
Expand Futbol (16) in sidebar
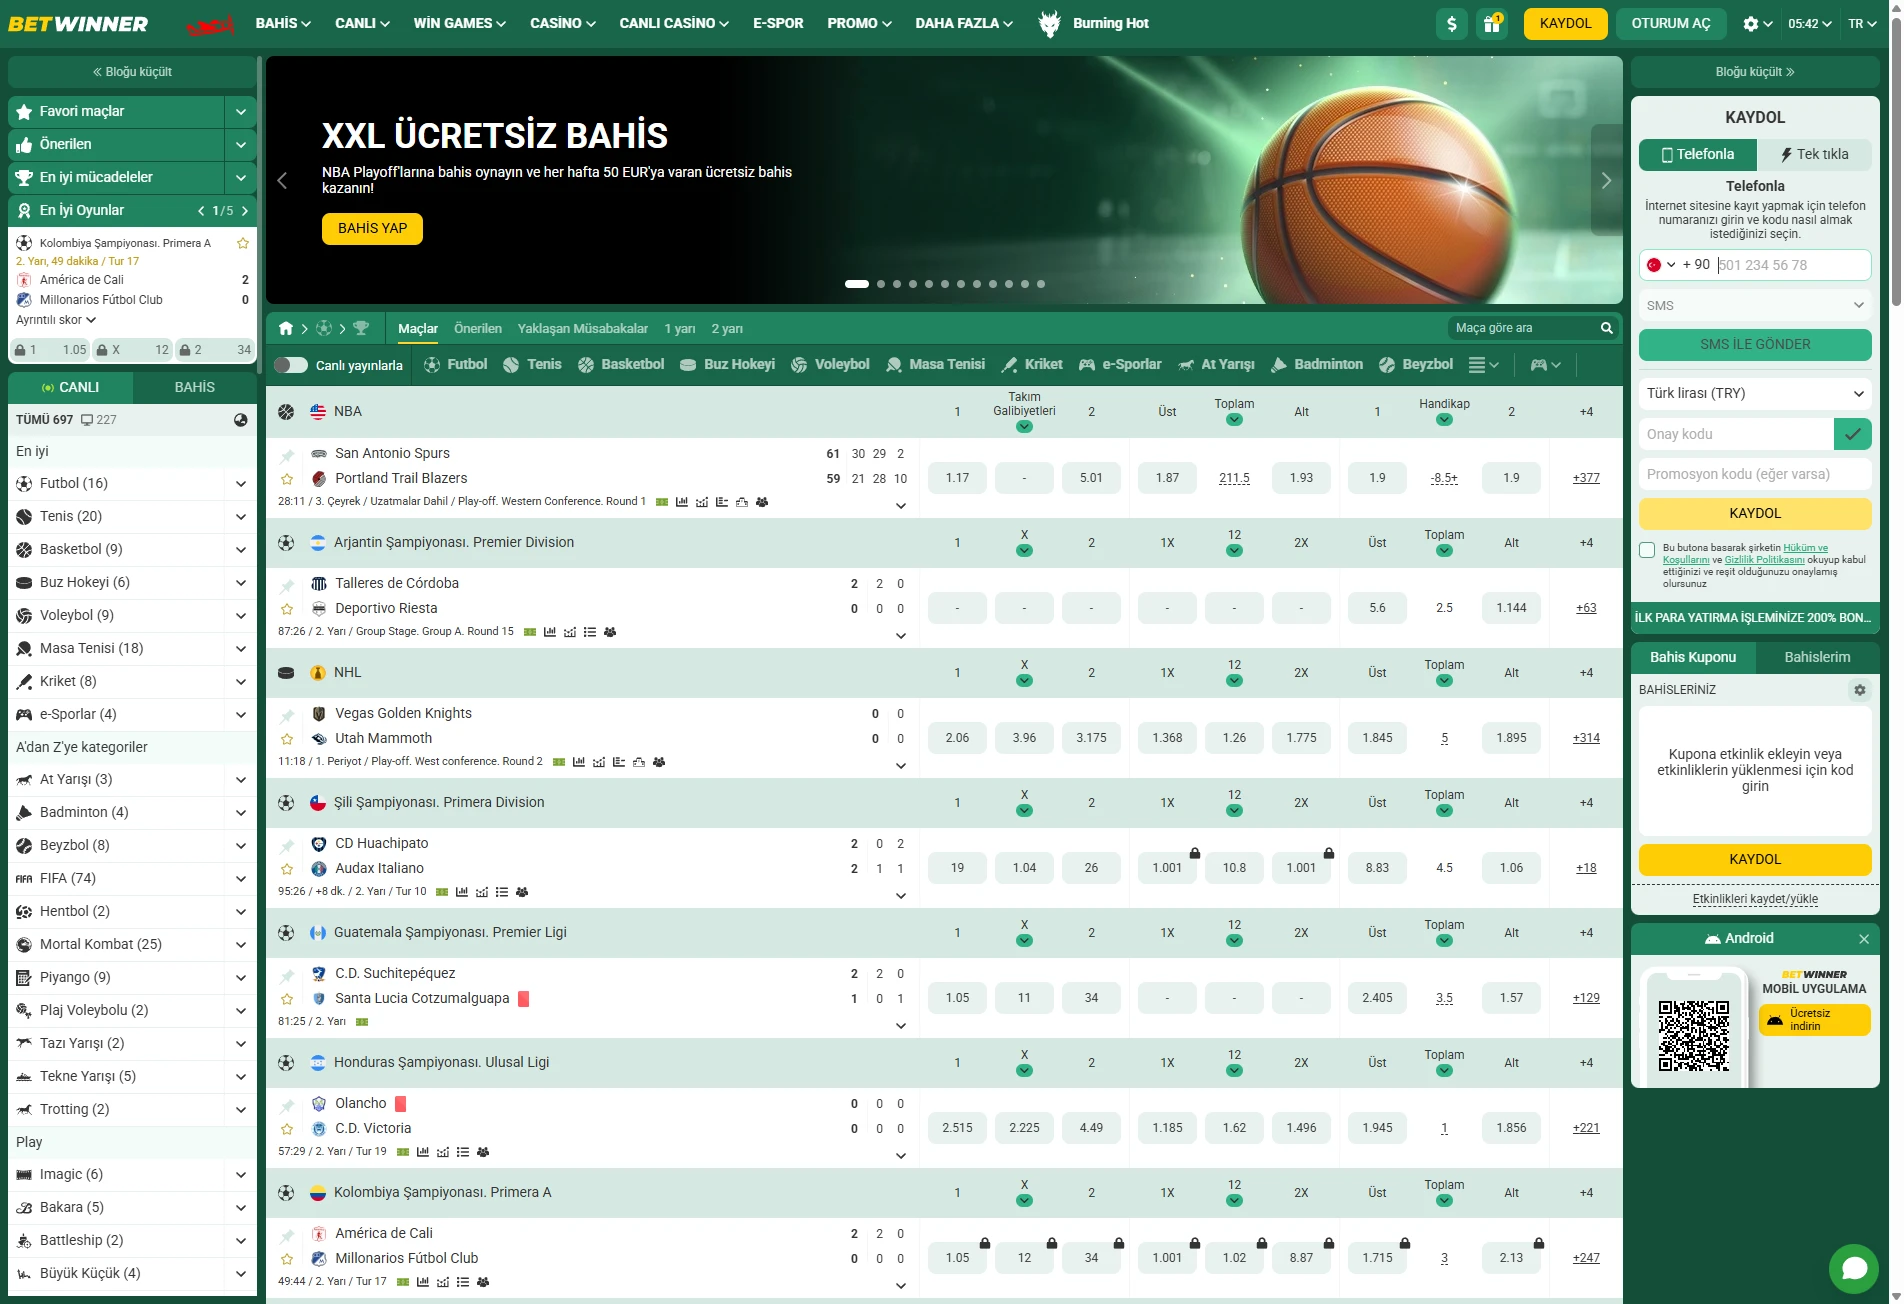(240, 483)
